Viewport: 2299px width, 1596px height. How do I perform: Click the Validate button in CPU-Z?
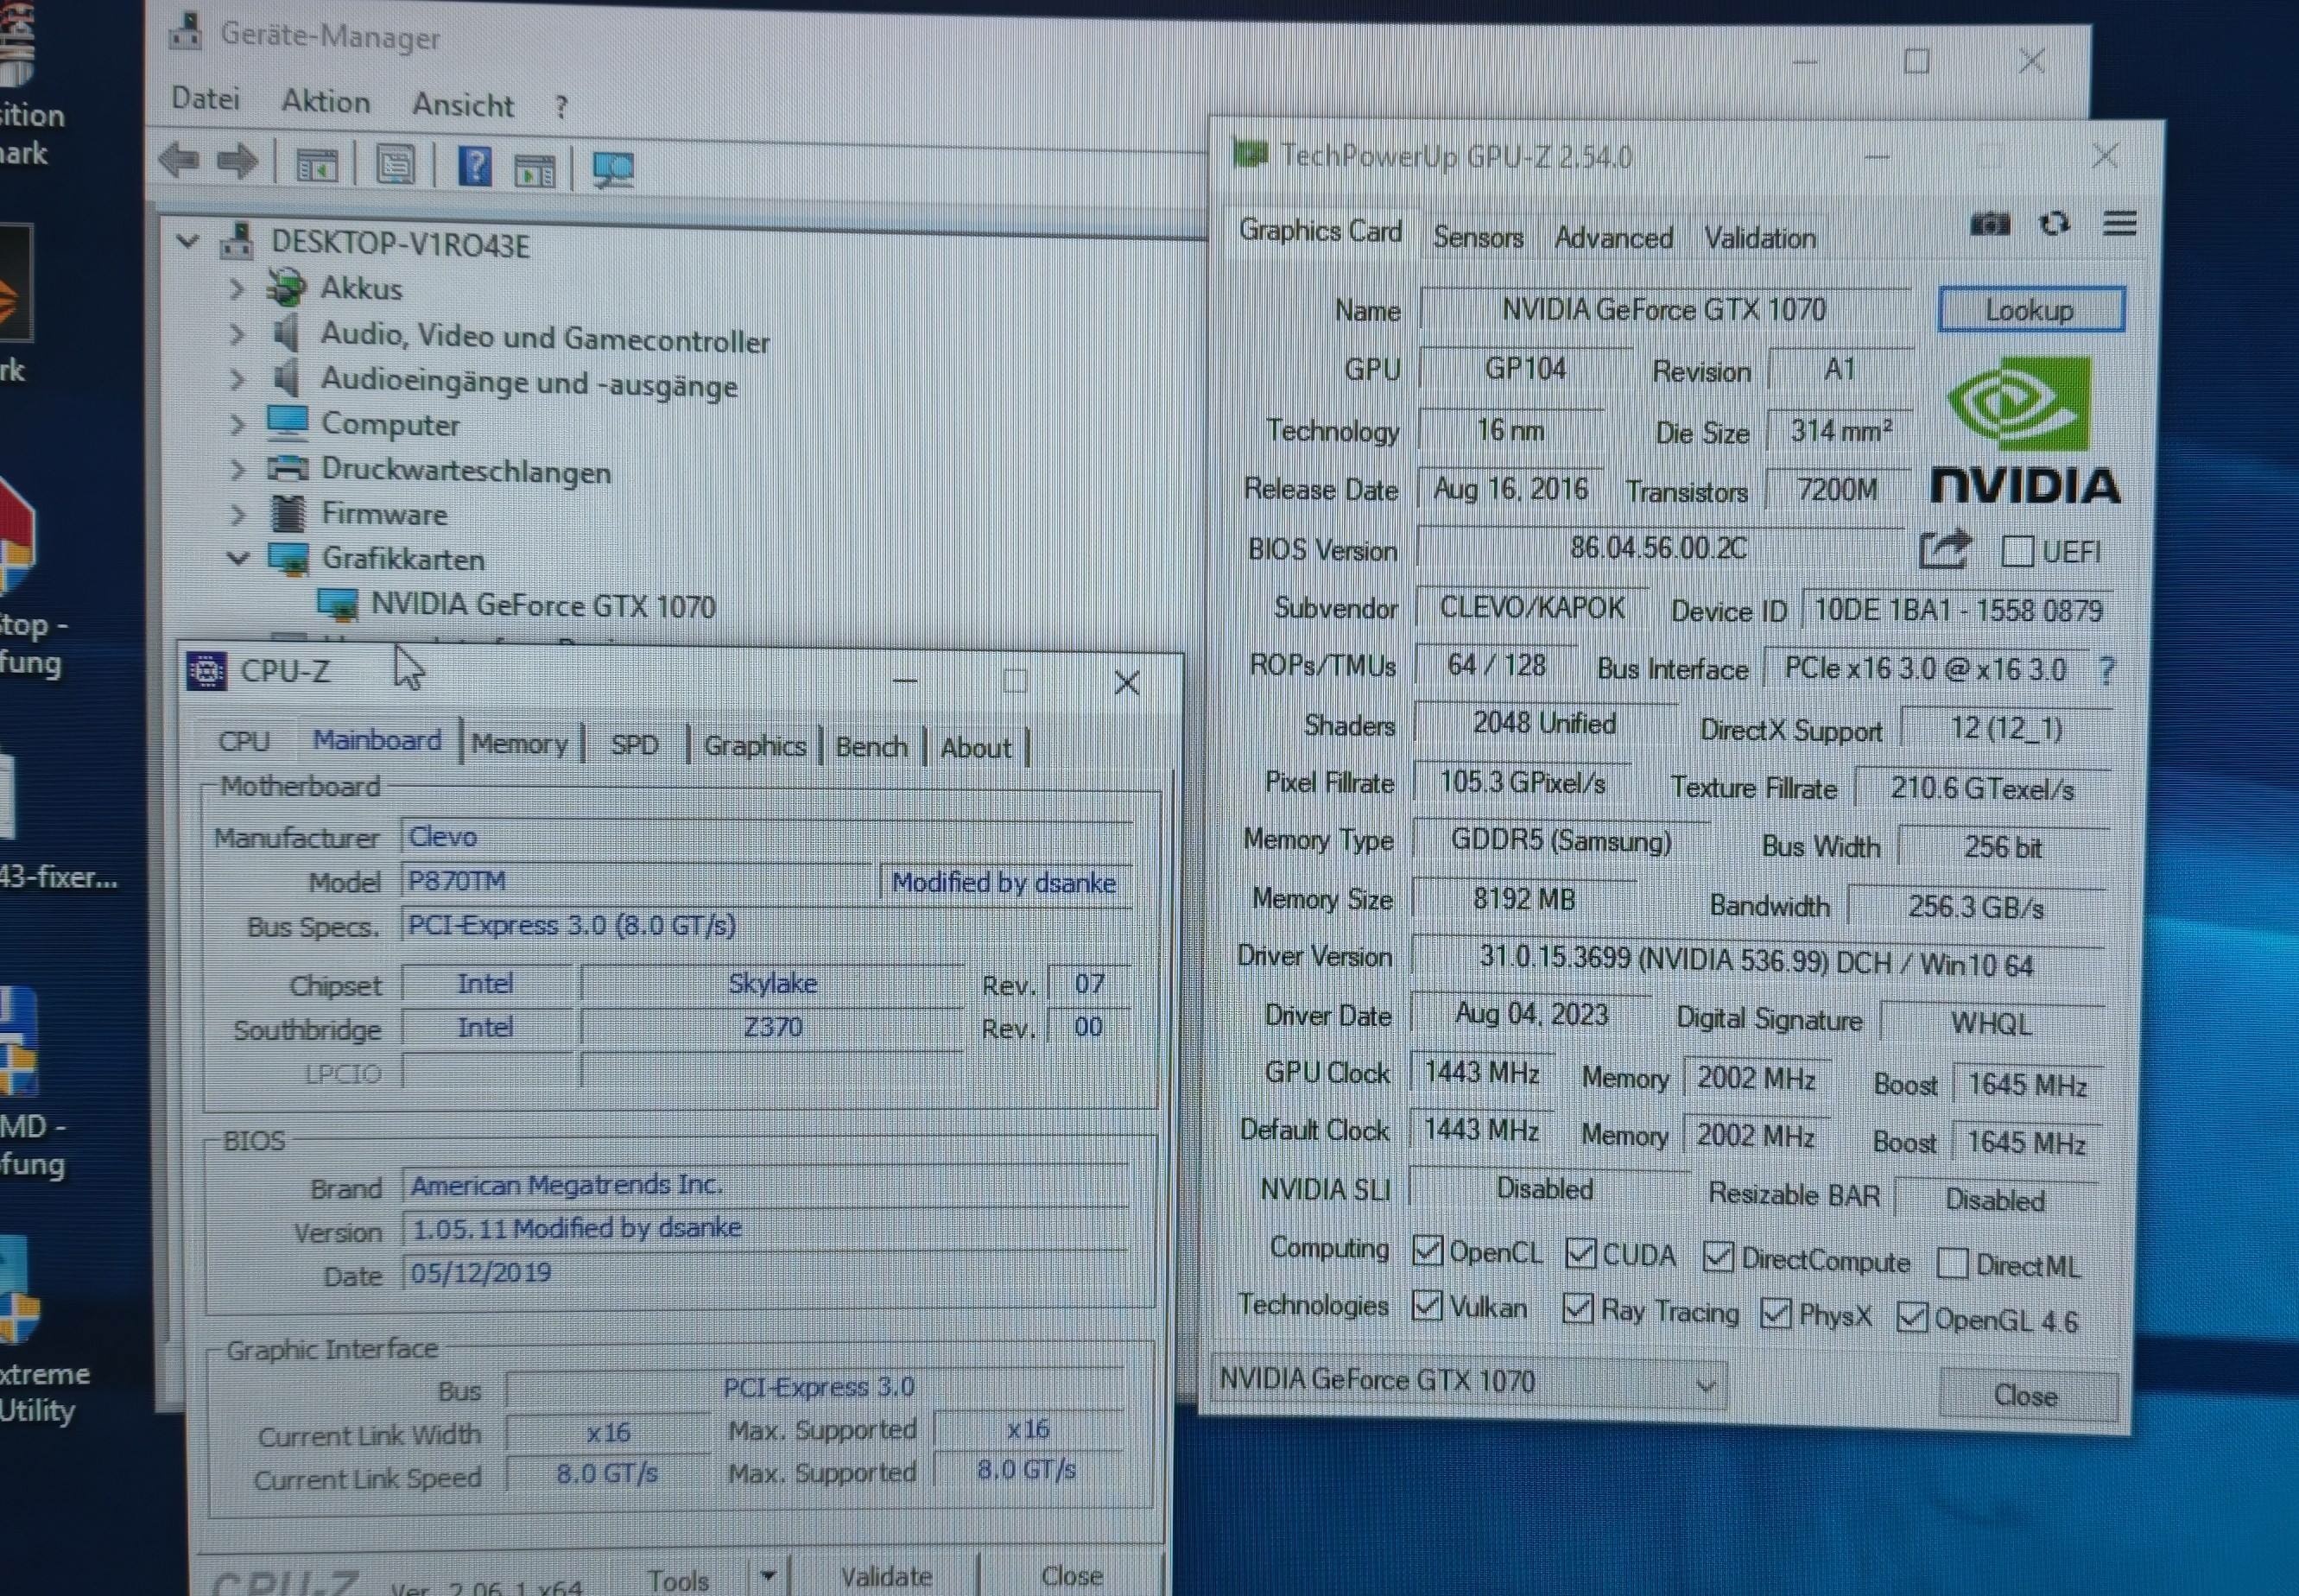[x=885, y=1576]
